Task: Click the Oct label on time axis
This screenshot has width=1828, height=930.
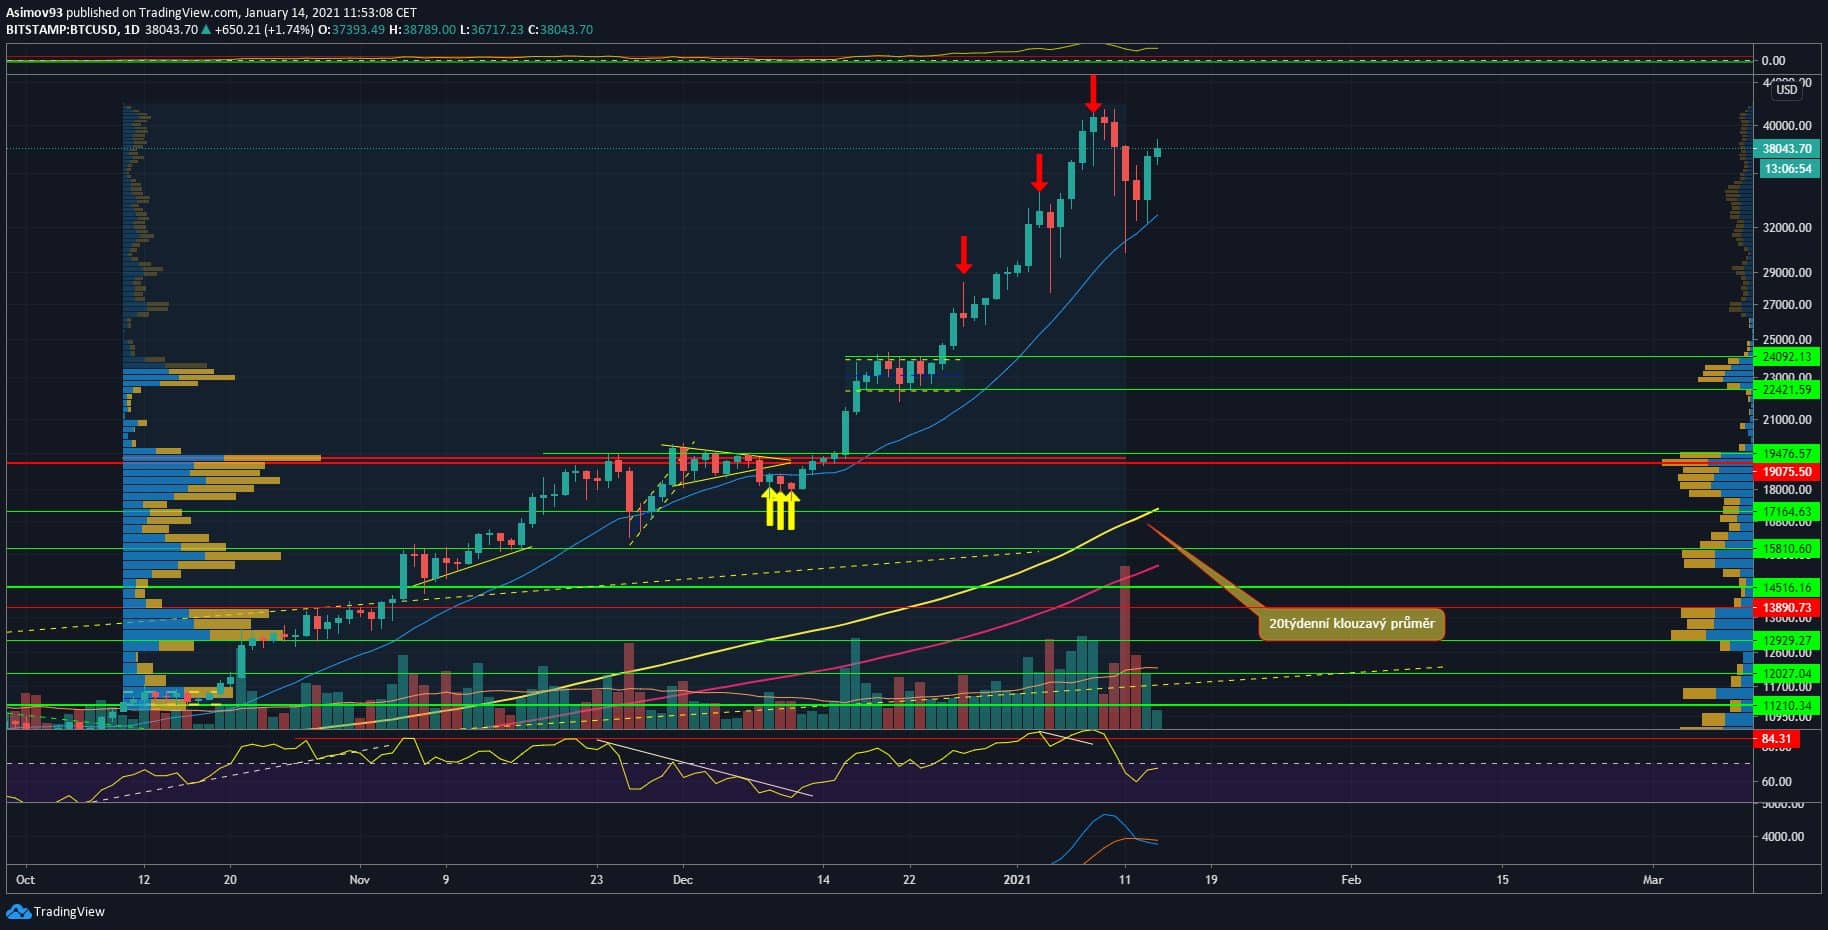Action: pos(26,880)
